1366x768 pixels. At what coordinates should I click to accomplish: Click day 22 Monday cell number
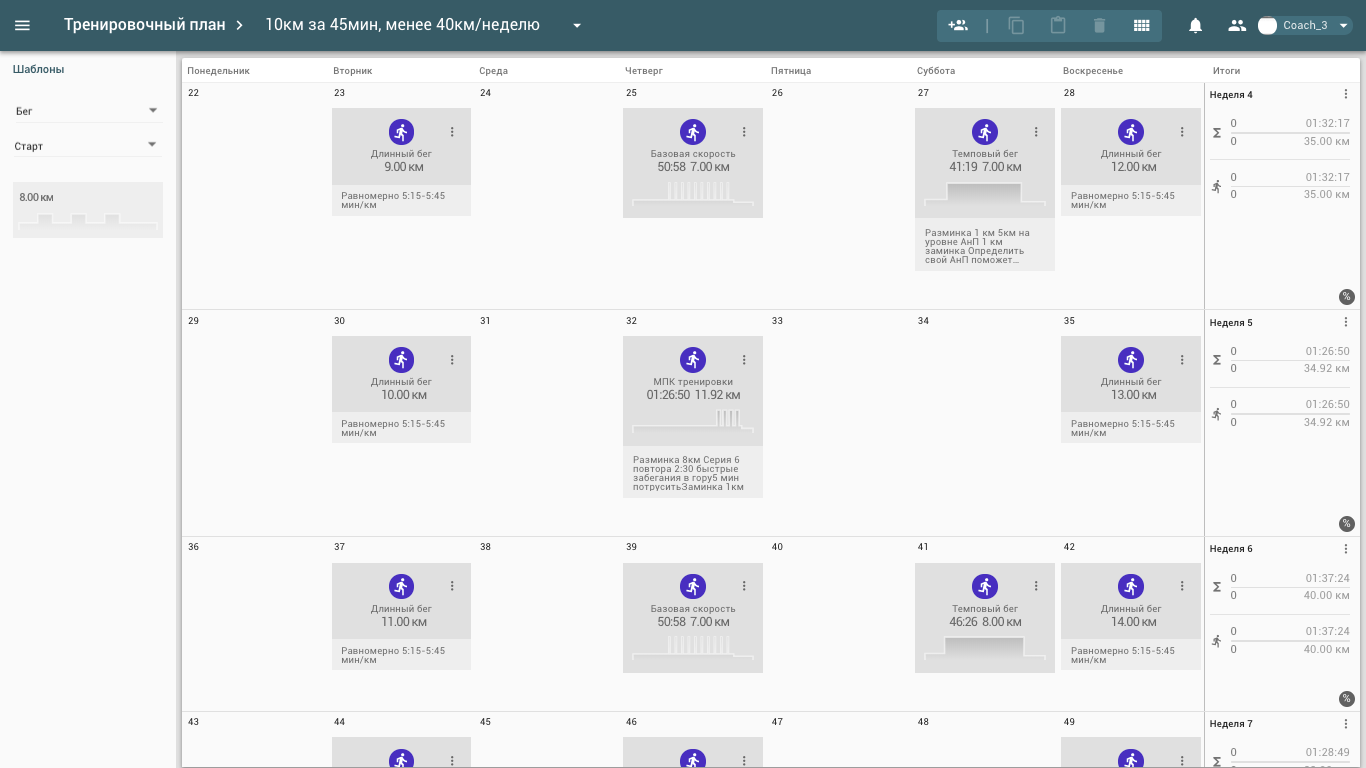(x=193, y=93)
